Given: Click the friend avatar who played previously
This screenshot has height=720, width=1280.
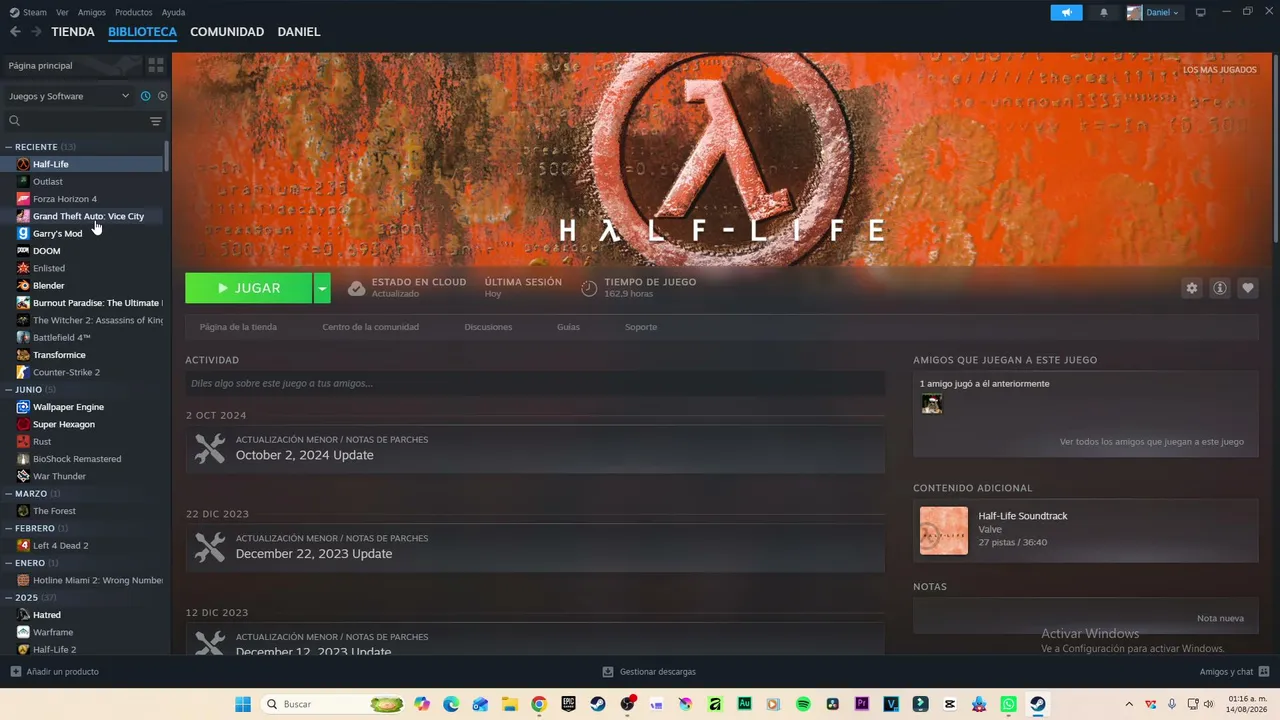Looking at the screenshot, I should [932, 404].
